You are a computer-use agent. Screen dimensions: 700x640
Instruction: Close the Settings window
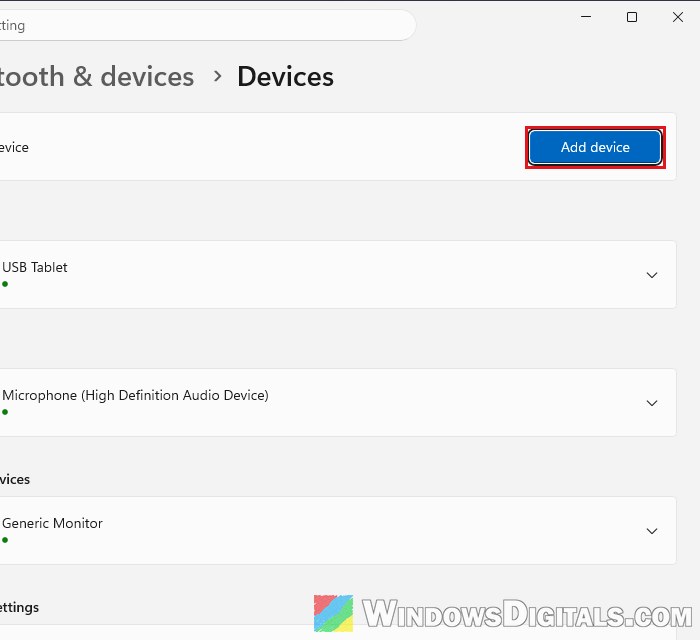[678, 17]
